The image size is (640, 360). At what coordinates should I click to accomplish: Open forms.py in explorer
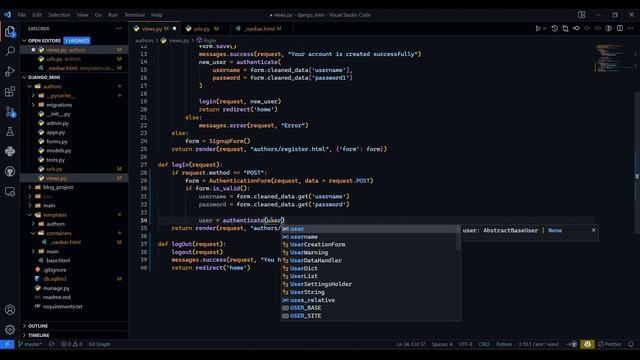click(57, 142)
